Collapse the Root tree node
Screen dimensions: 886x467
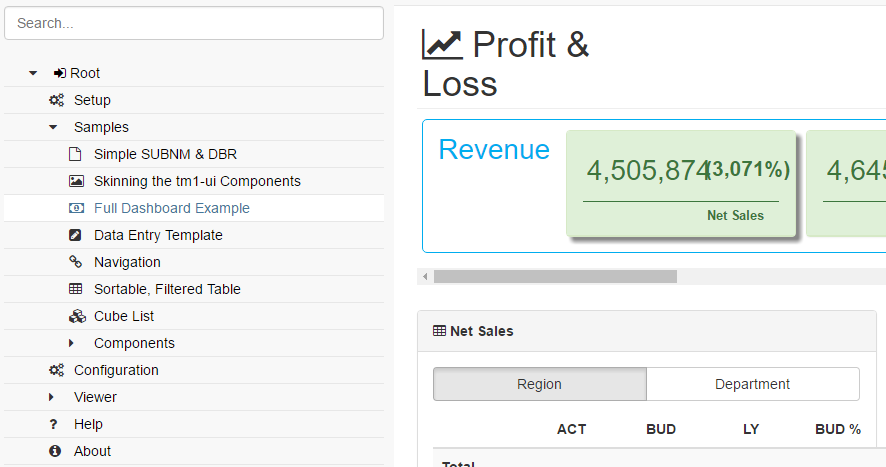pos(33,73)
